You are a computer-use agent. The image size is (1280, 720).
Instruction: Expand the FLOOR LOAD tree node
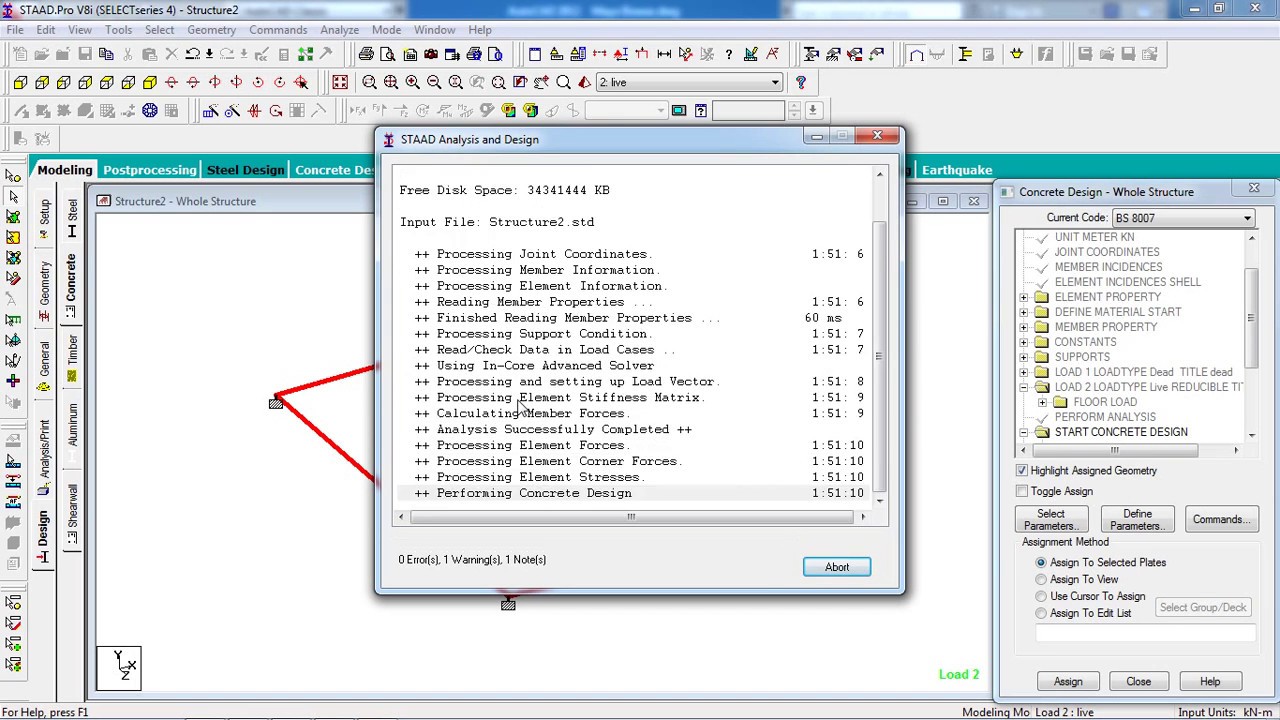tap(1043, 402)
